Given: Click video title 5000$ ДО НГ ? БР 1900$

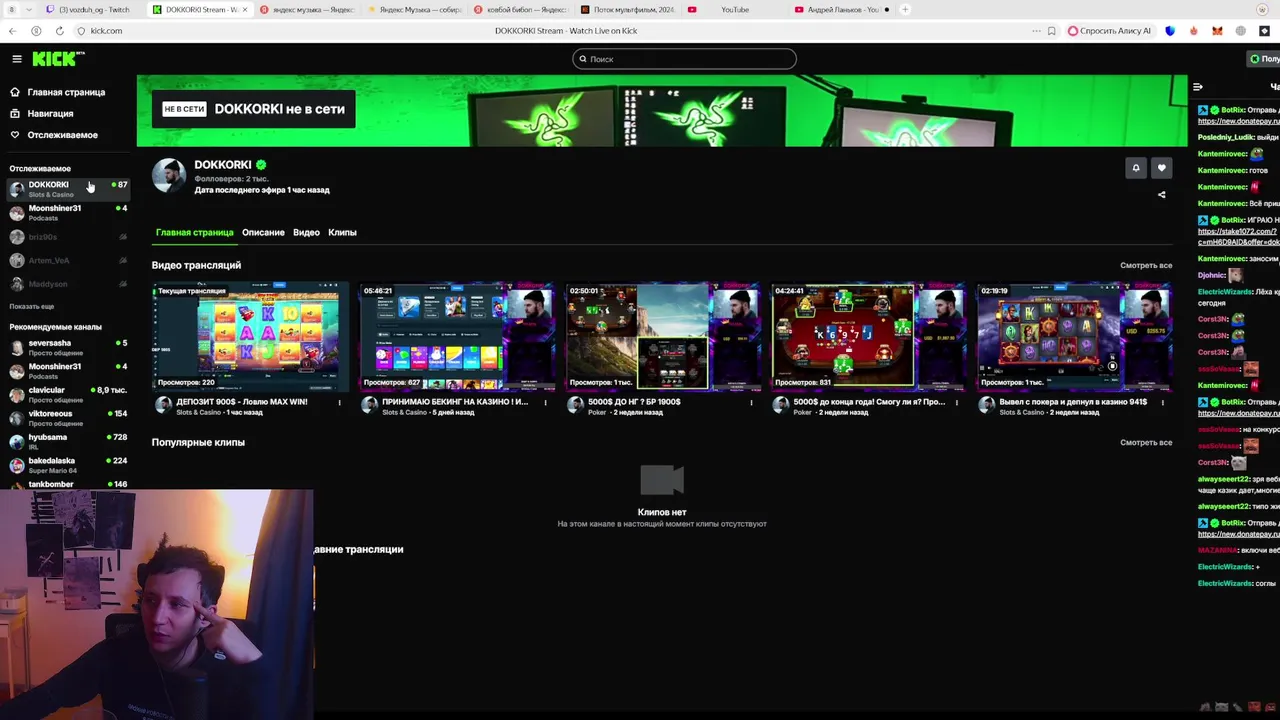Looking at the screenshot, I should coord(634,402).
